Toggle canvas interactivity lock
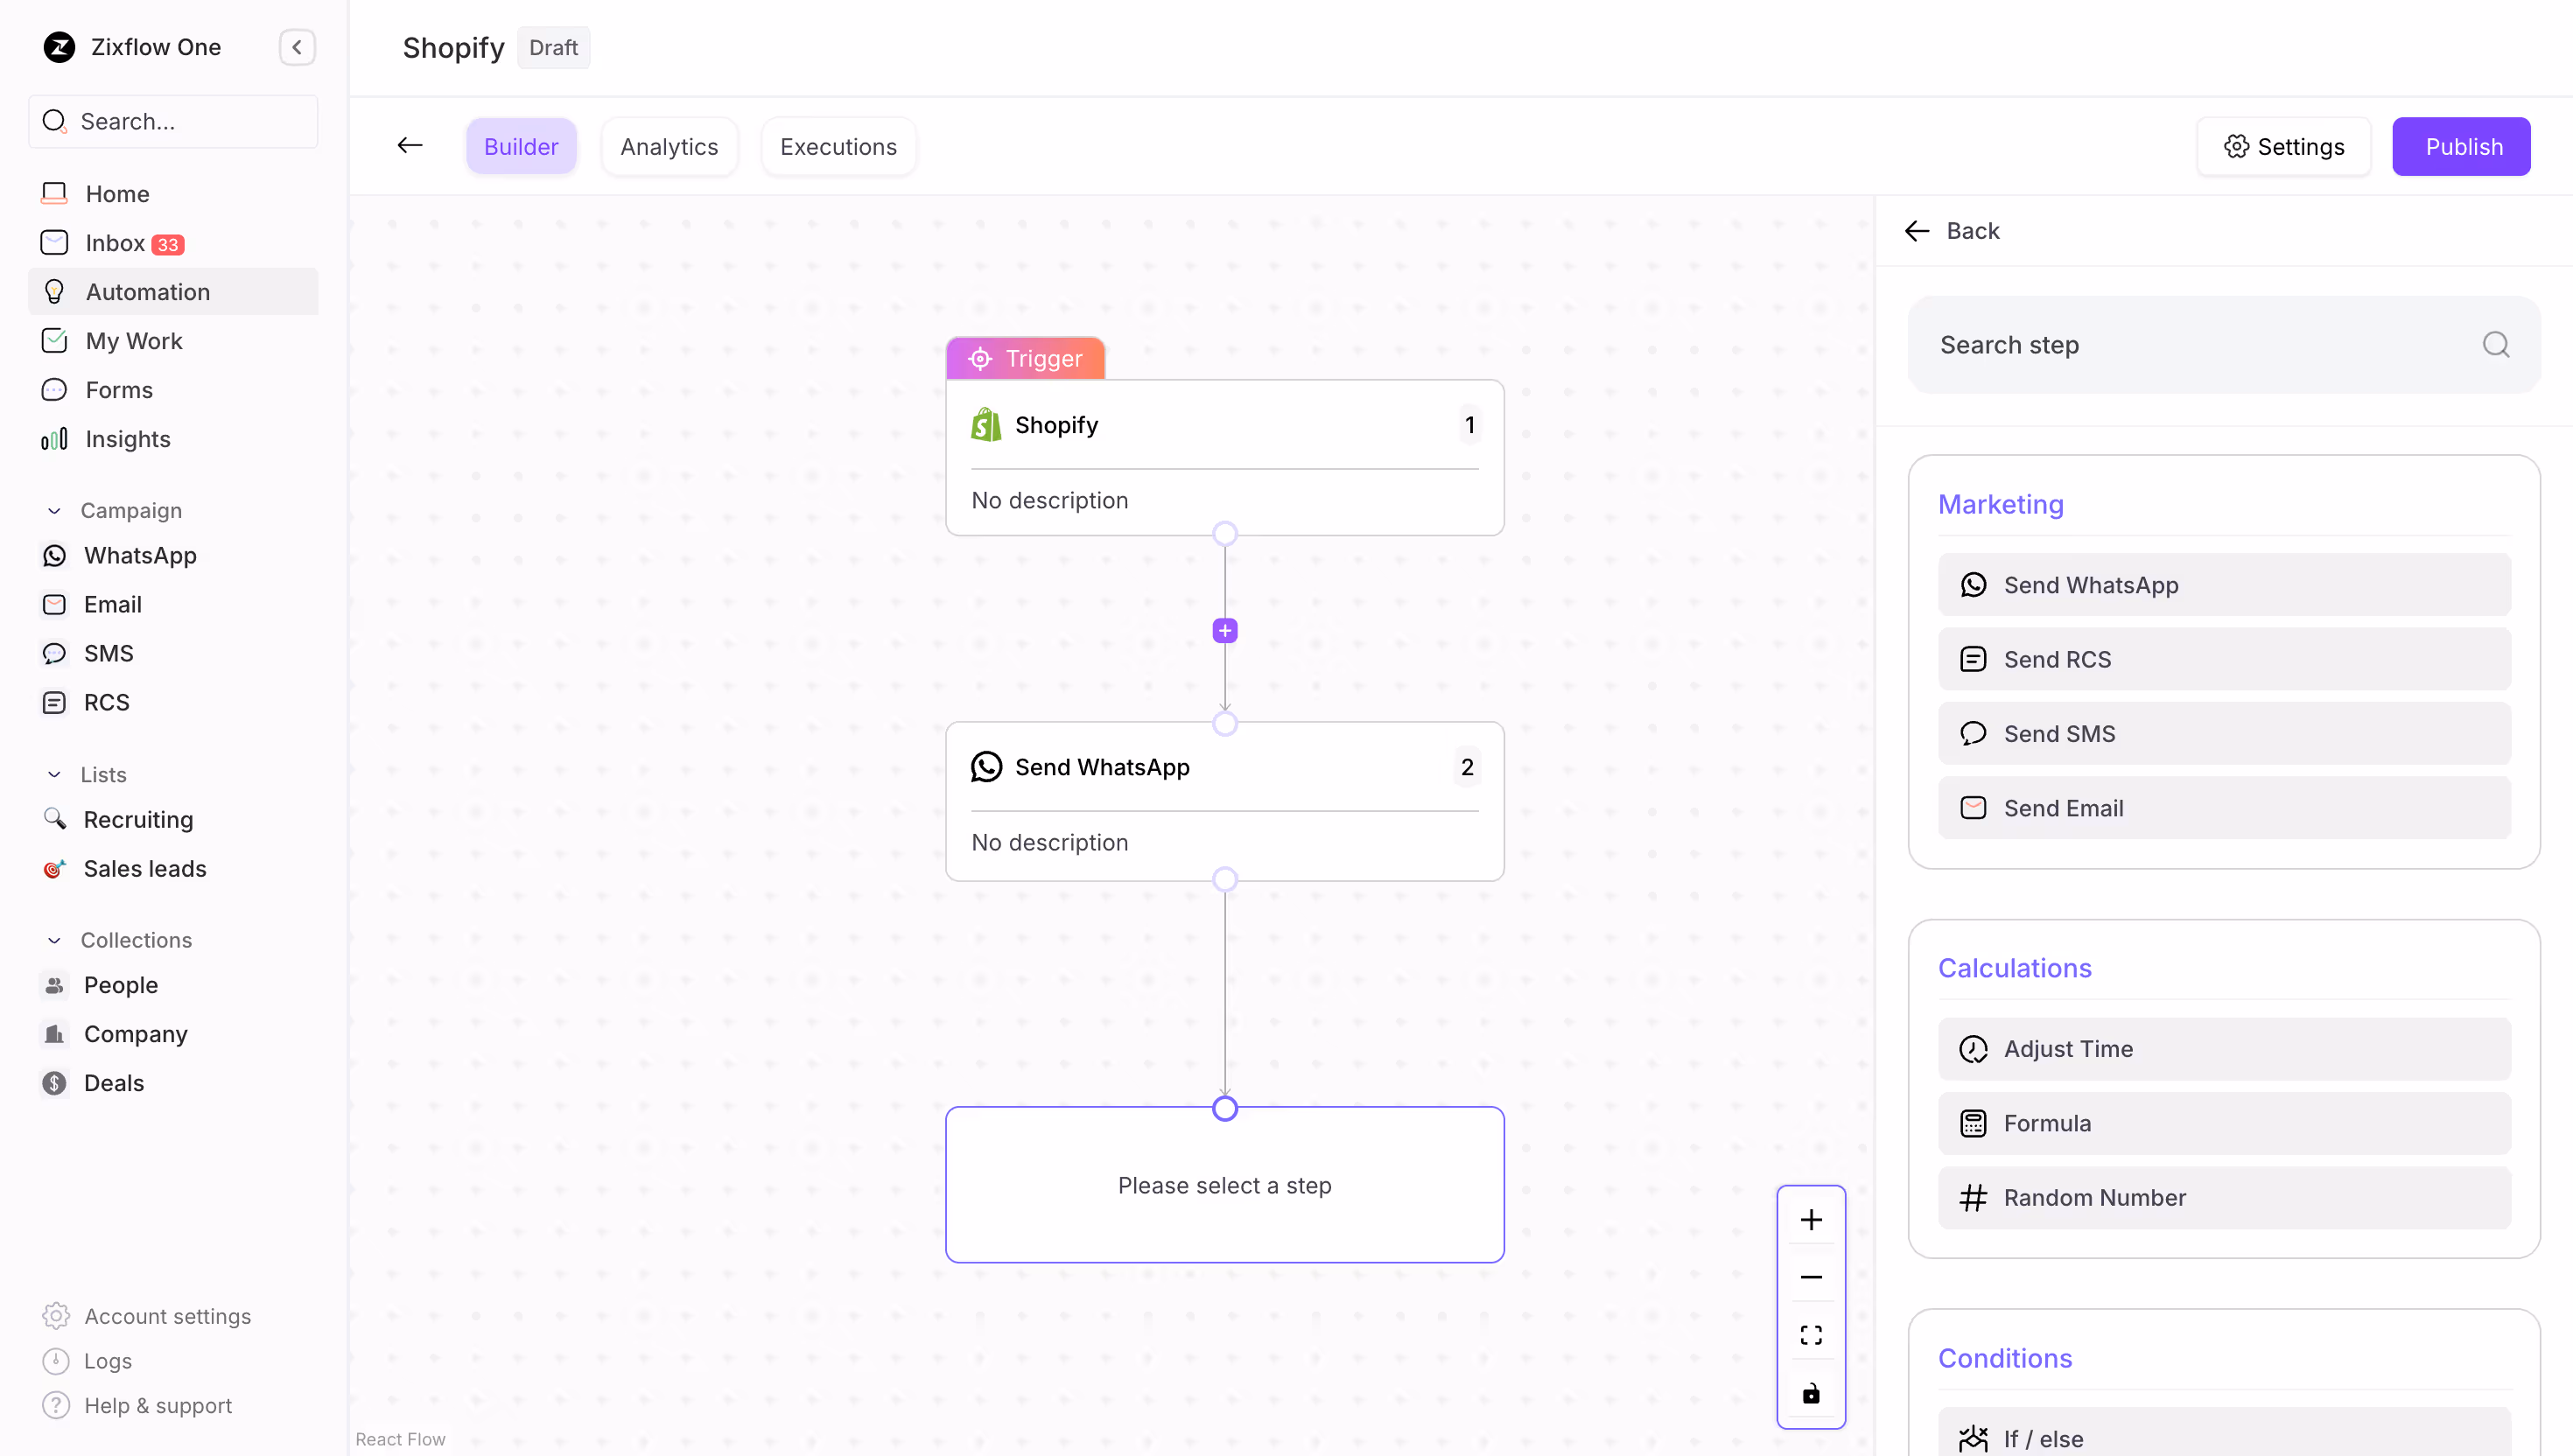The height and width of the screenshot is (1456, 2573). [x=1810, y=1394]
